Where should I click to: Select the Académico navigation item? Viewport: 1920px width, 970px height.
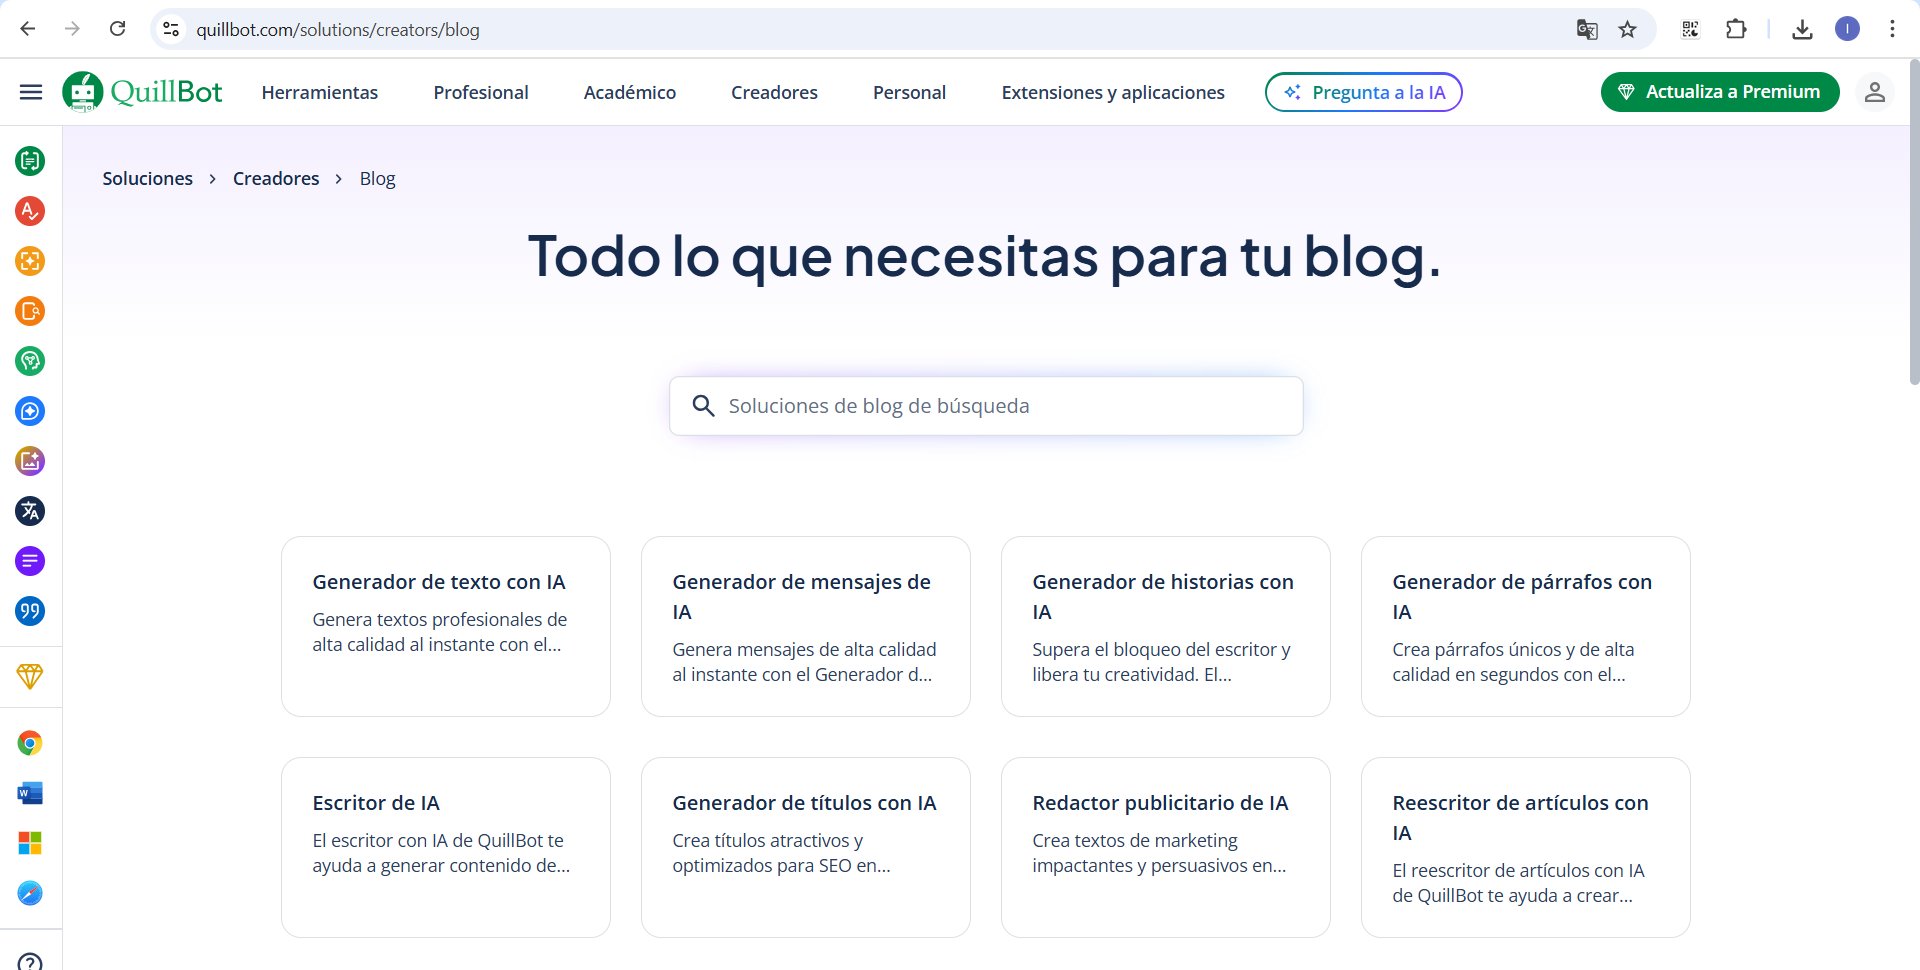point(630,92)
